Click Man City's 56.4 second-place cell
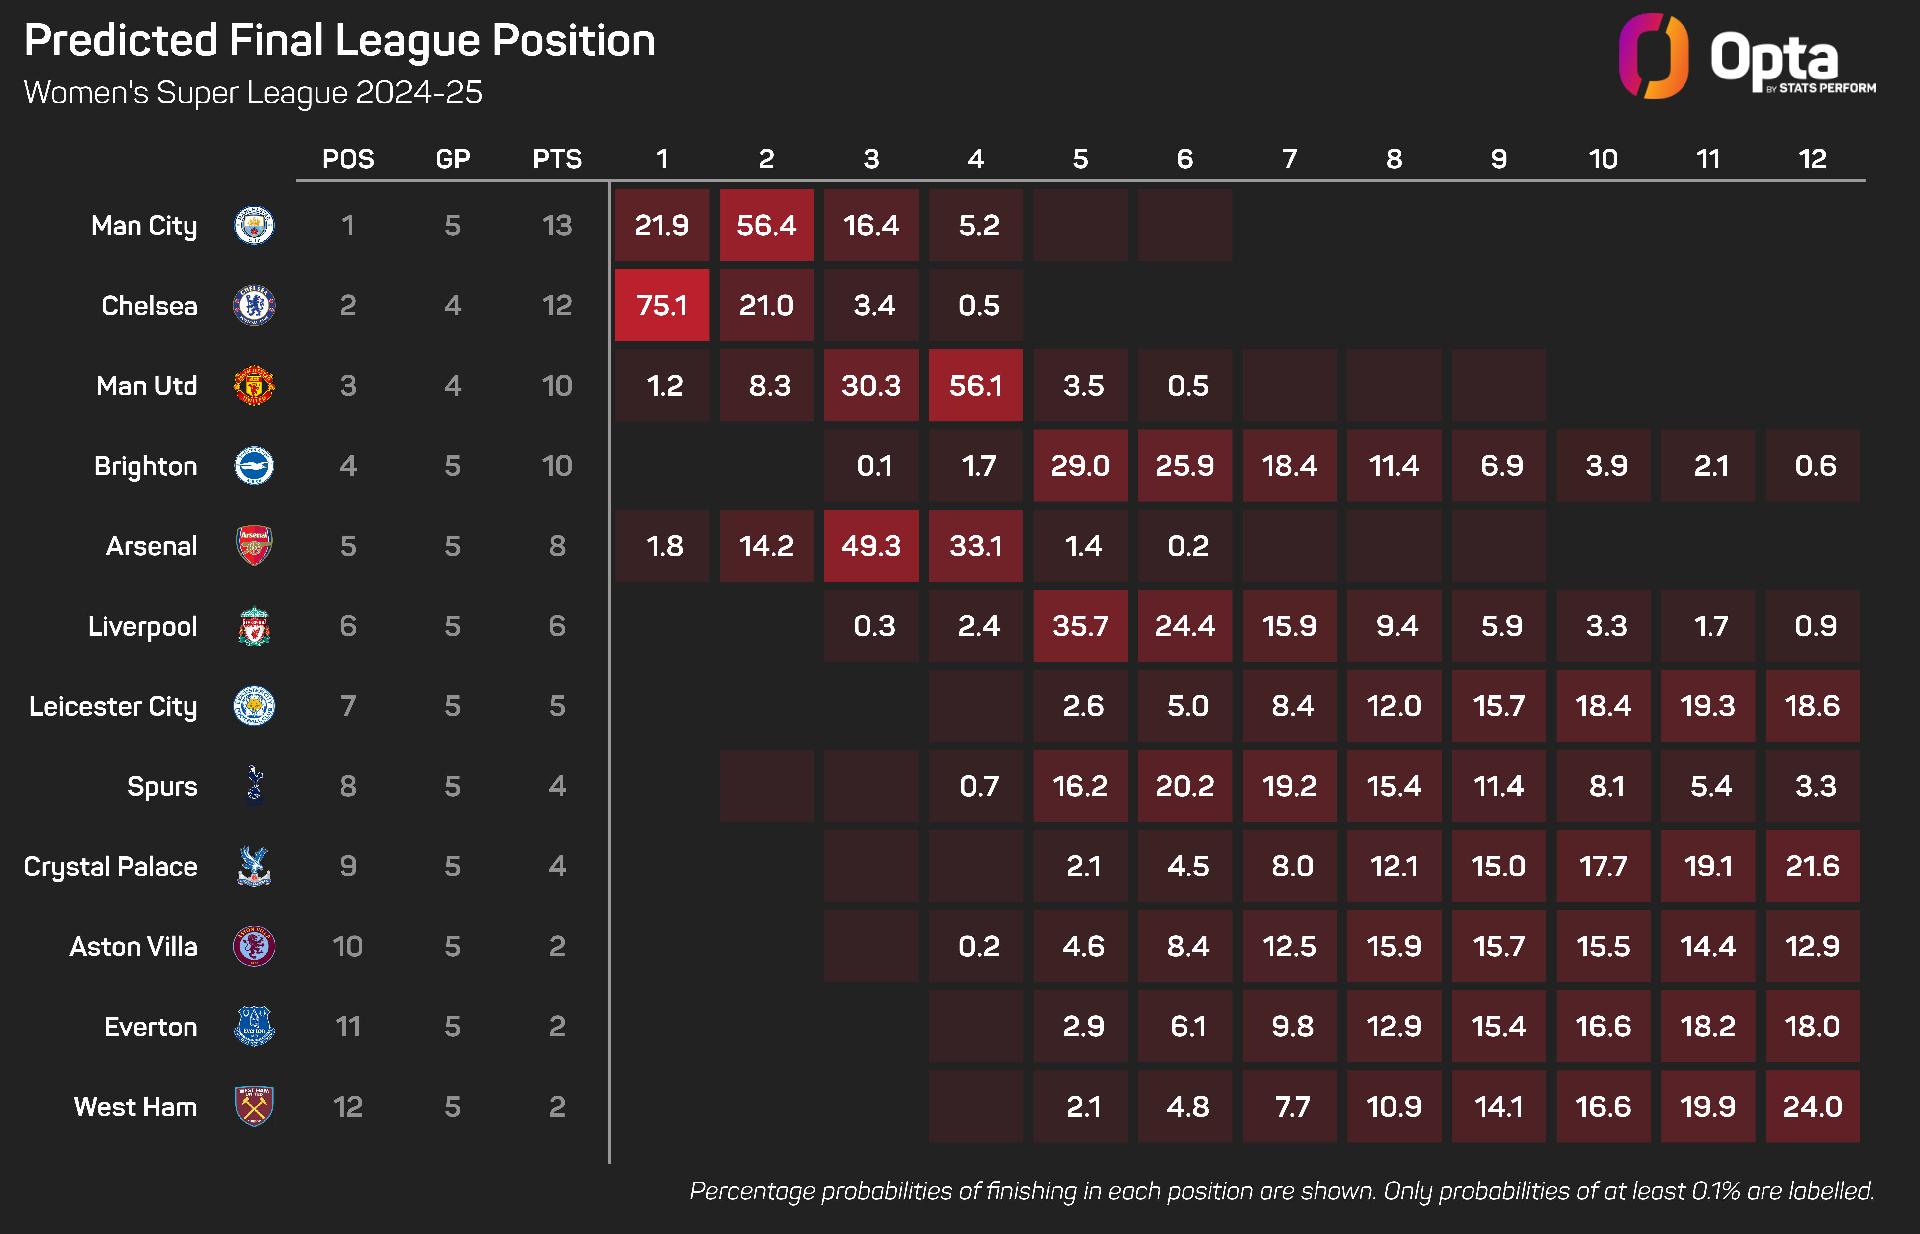The image size is (1920, 1234). [x=766, y=225]
